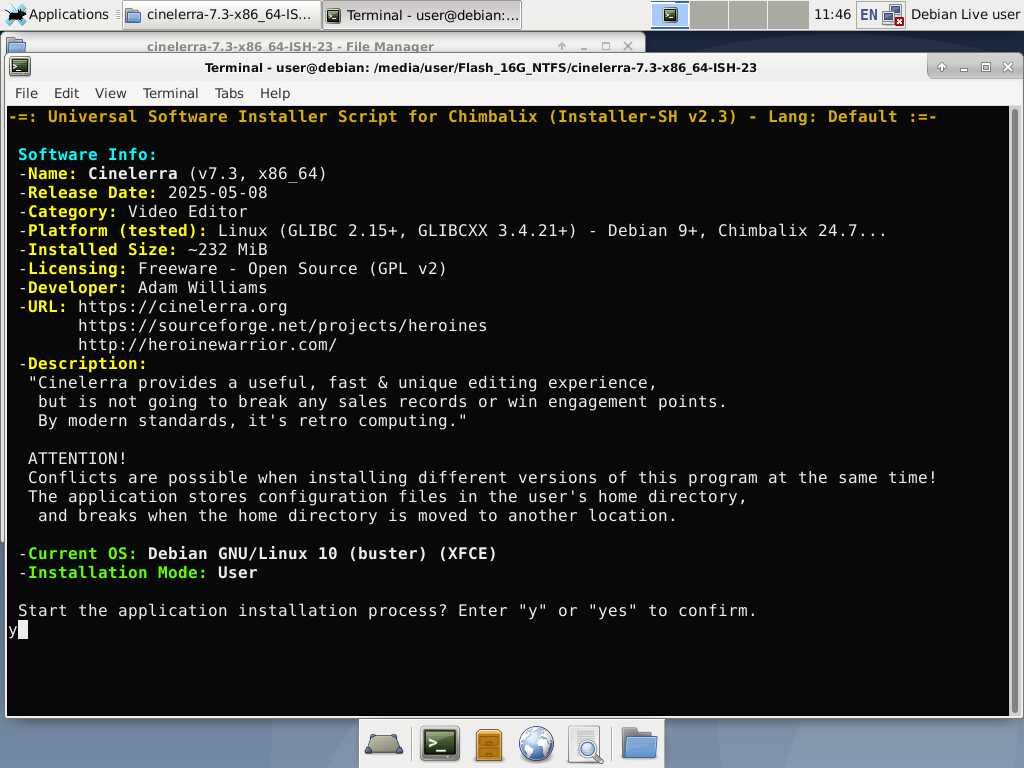The image size is (1024, 768).
Task: Open the Application Finder dock icon
Action: coord(584,744)
